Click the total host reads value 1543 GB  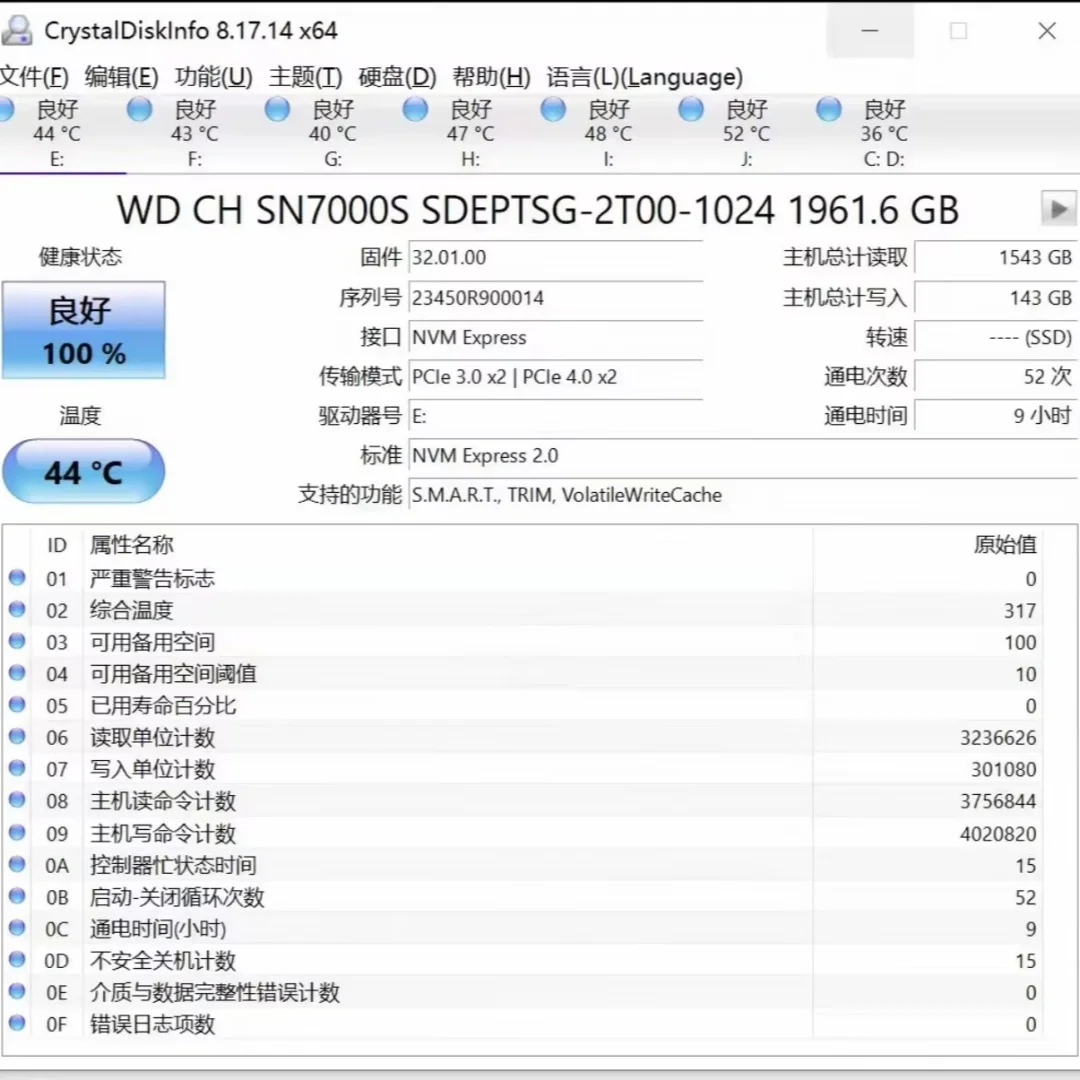[x=995, y=258]
